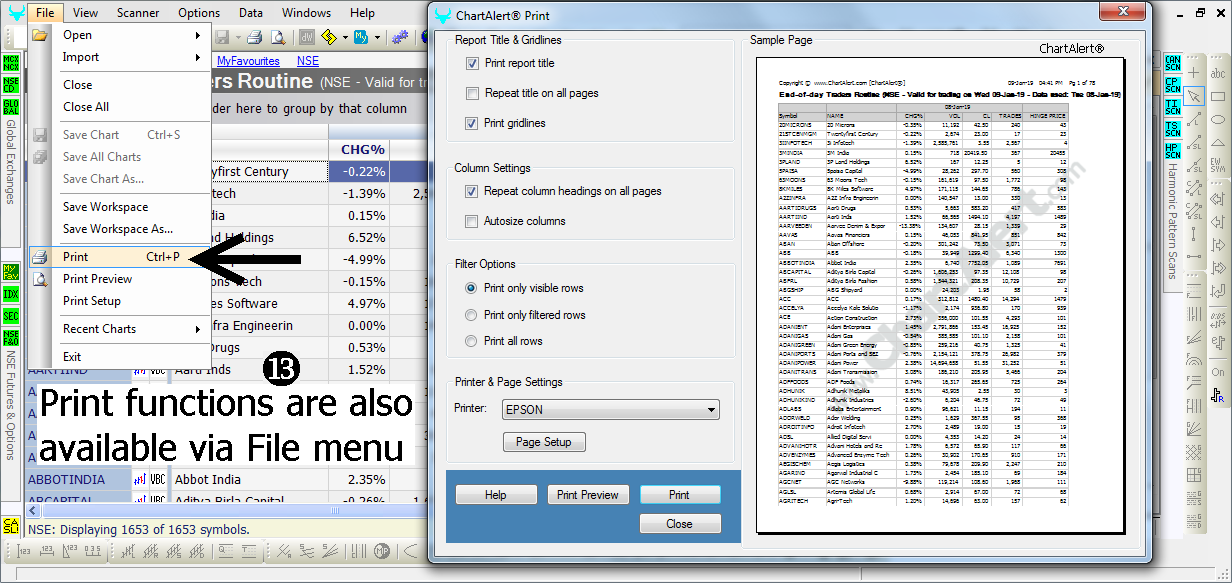Click the CAN SCN scanner icon
1232x583 pixels.
coord(1172,64)
